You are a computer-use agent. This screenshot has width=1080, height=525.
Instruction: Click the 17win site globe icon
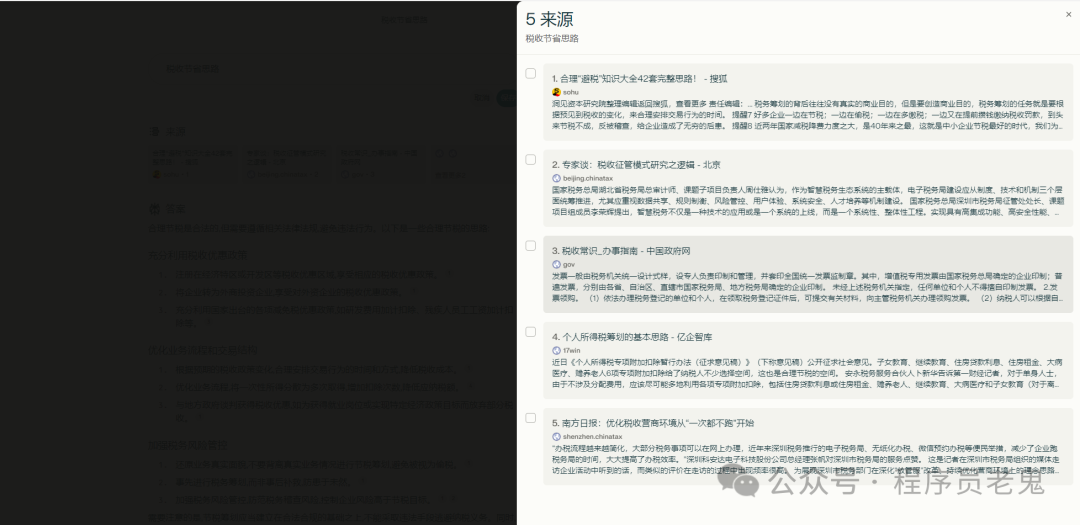pyautogui.click(x=557, y=350)
